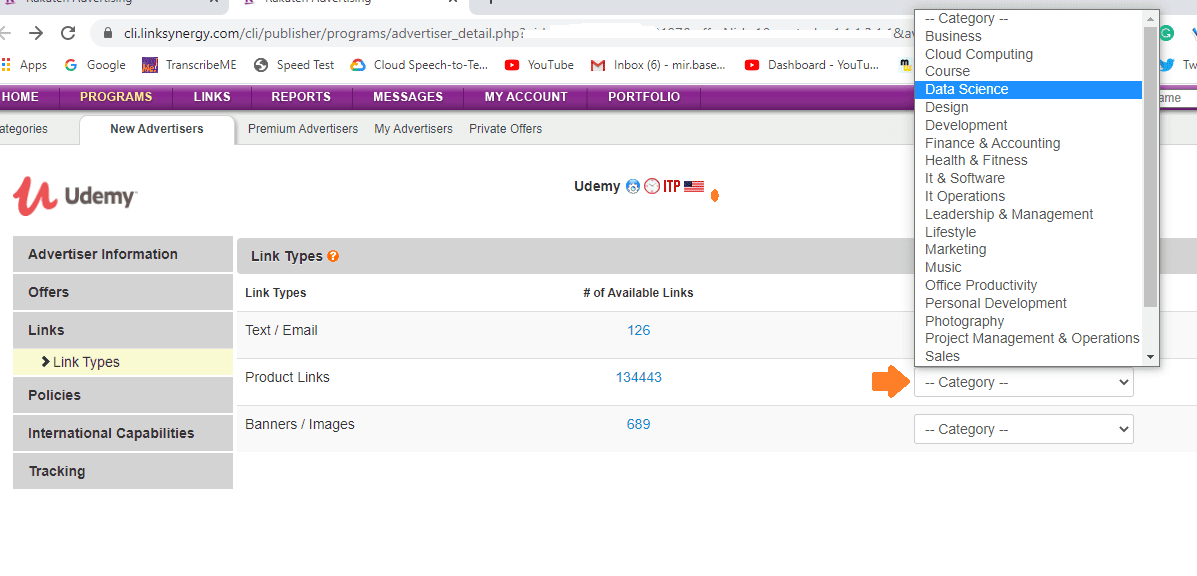
Task: Click the category list scroll-down arrow
Action: point(1150,357)
